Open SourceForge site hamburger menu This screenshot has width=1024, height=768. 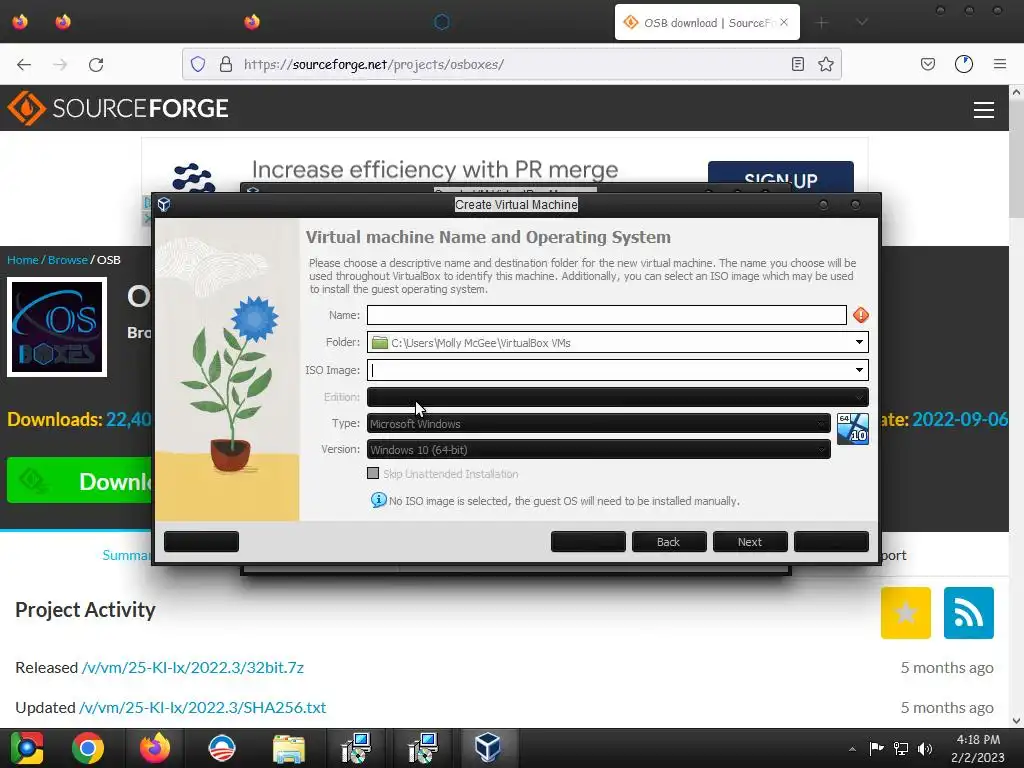(x=984, y=110)
